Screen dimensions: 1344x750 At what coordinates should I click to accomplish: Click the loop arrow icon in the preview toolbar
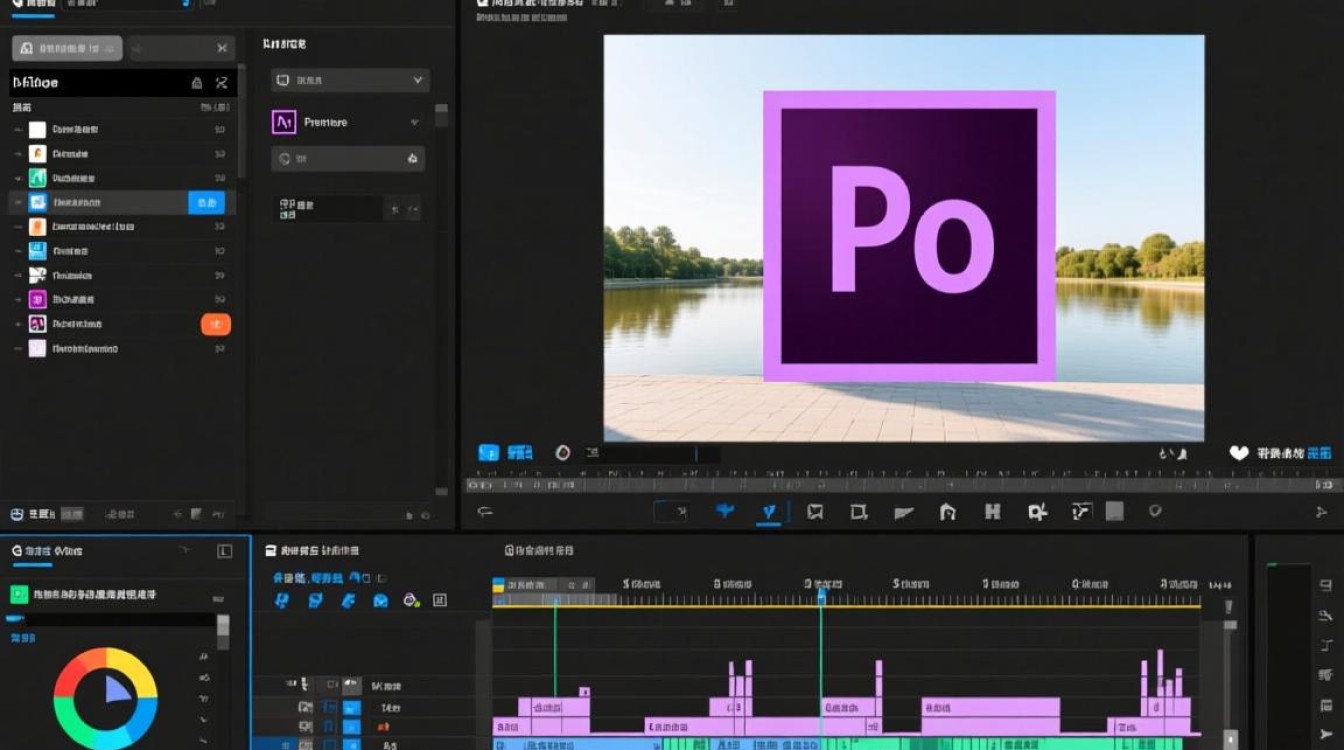pos(485,511)
